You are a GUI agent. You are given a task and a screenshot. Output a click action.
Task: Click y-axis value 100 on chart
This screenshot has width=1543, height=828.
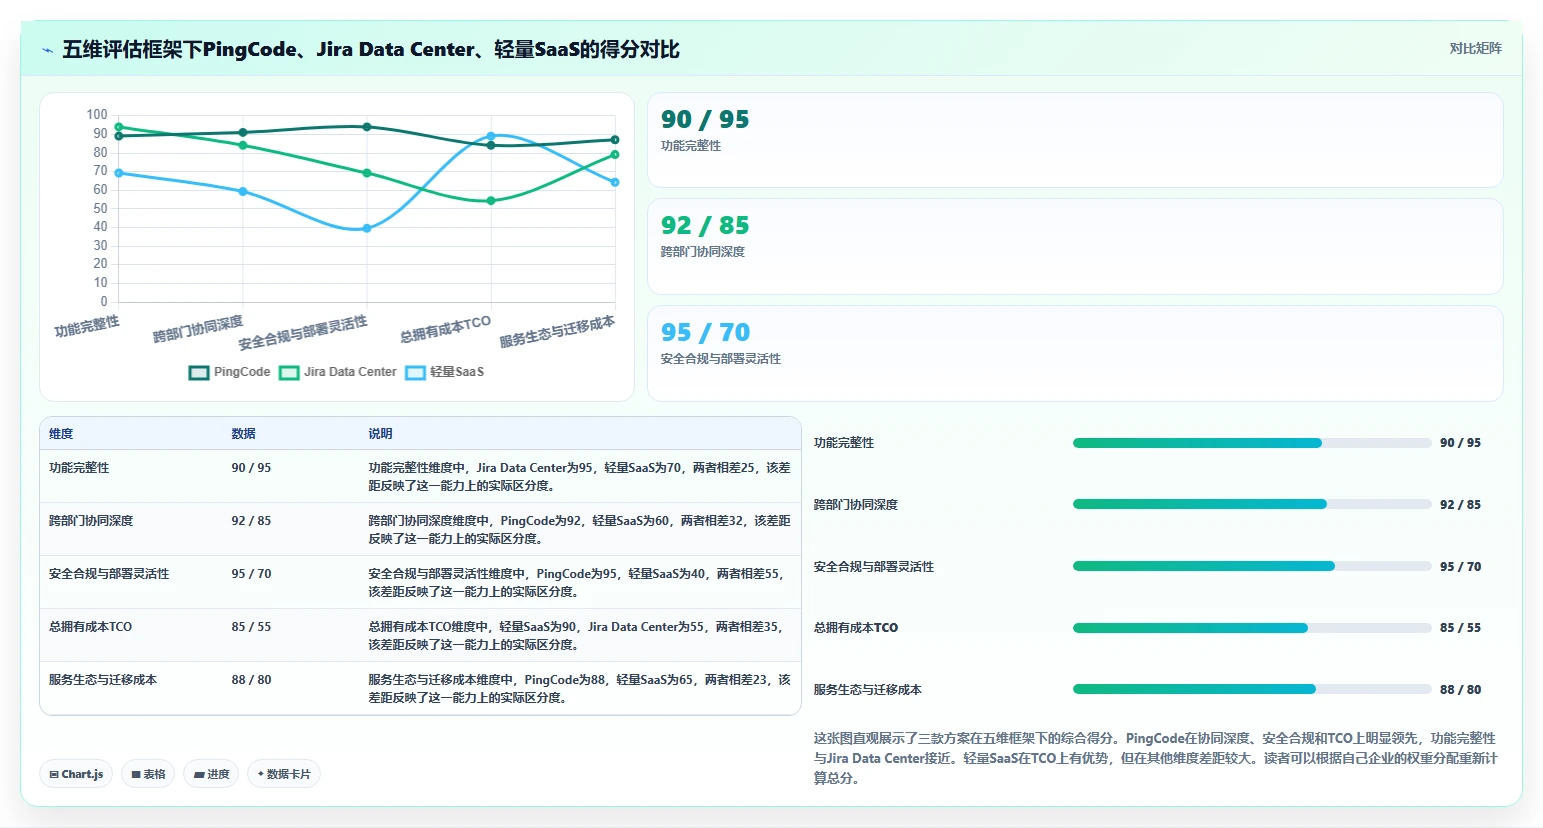point(97,115)
